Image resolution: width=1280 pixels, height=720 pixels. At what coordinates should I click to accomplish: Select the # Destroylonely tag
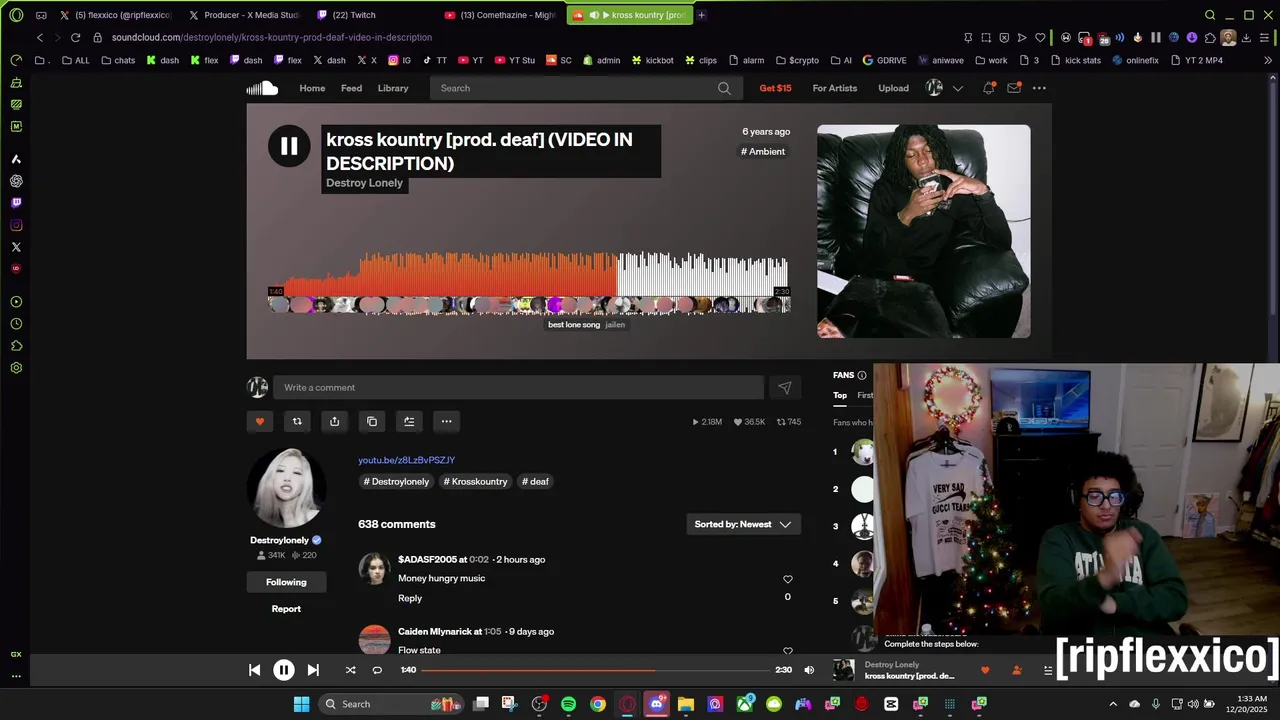[x=396, y=482]
